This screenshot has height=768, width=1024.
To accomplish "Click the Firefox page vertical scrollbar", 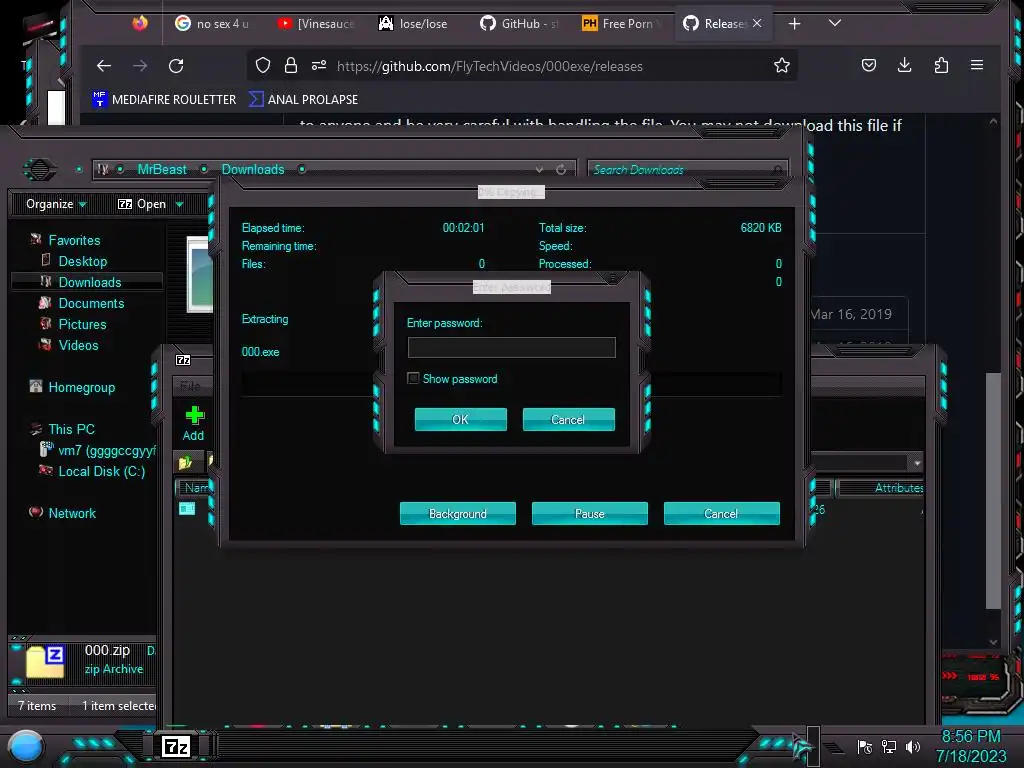I will tap(993, 490).
